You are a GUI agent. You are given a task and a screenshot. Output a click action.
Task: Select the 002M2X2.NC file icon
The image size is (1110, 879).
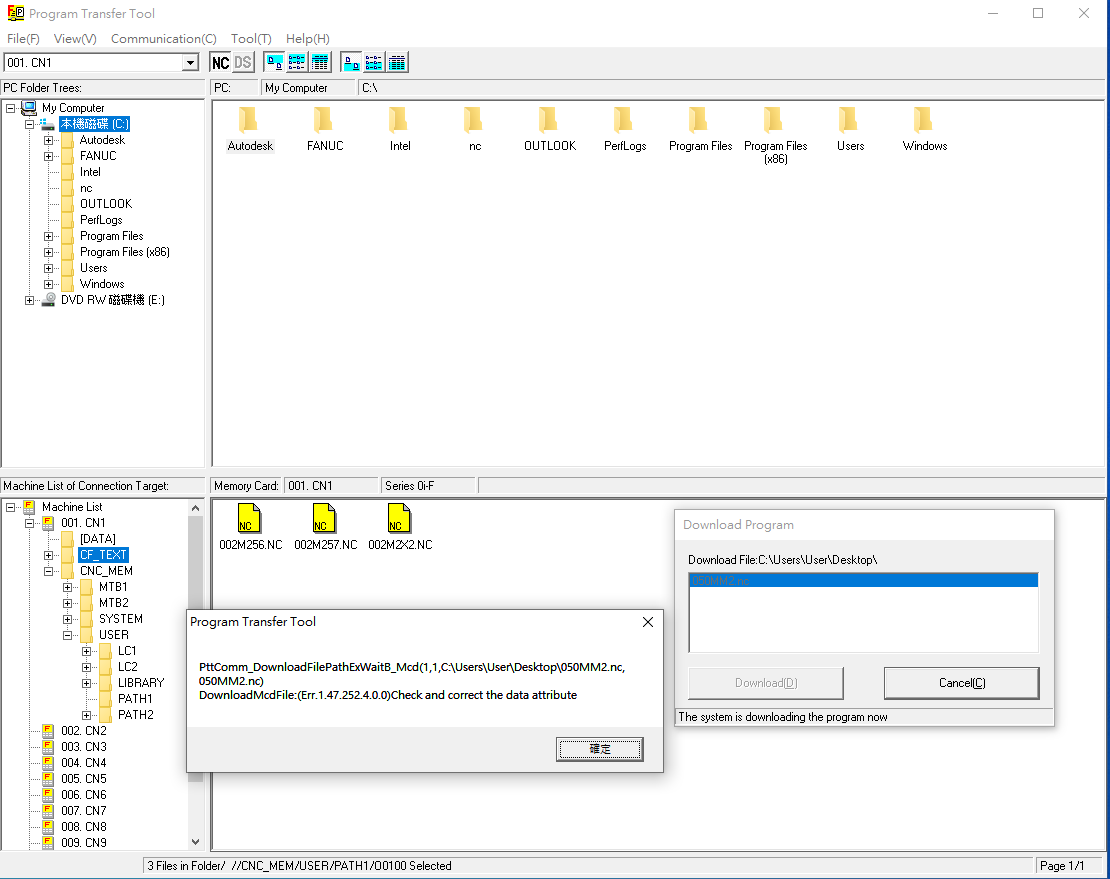[x=399, y=519]
